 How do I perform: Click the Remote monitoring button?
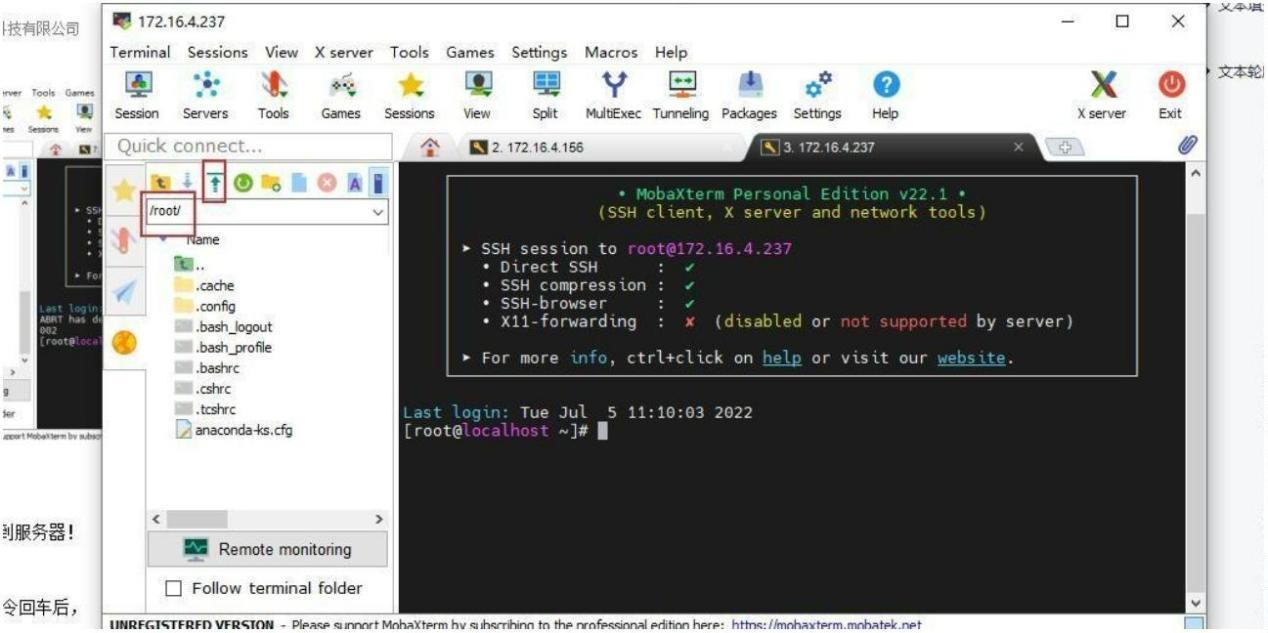pyautogui.click(x=267, y=549)
